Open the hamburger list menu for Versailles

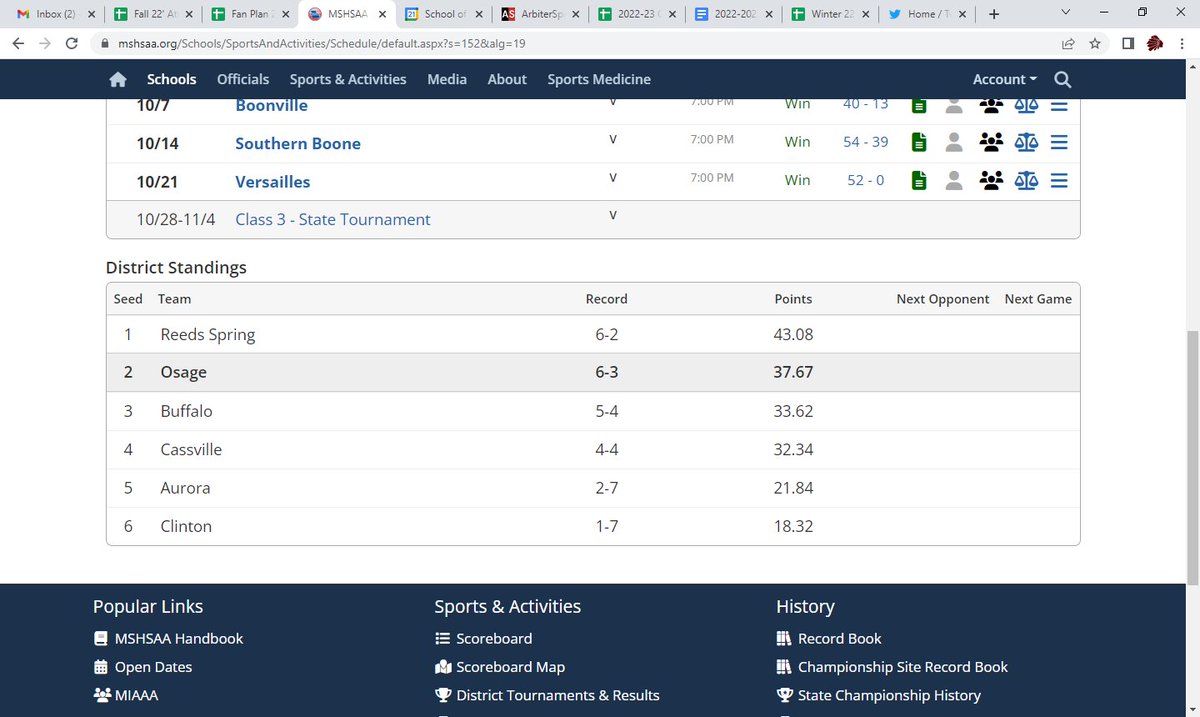click(x=1059, y=181)
